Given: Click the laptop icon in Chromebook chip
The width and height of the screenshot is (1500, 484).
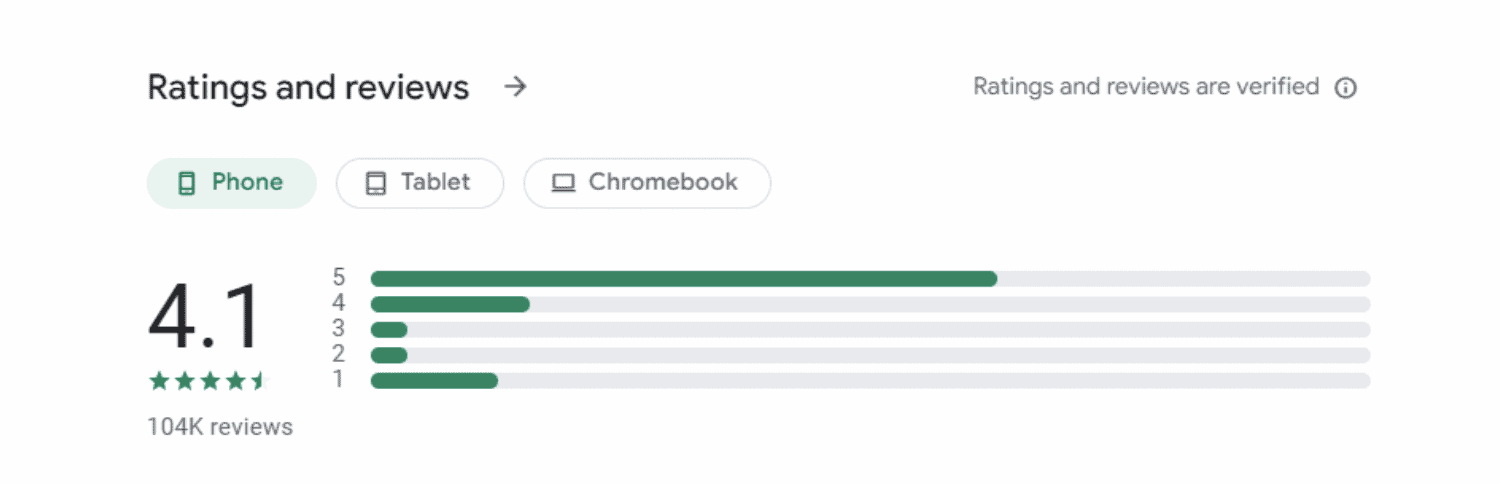Looking at the screenshot, I should pyautogui.click(x=564, y=183).
